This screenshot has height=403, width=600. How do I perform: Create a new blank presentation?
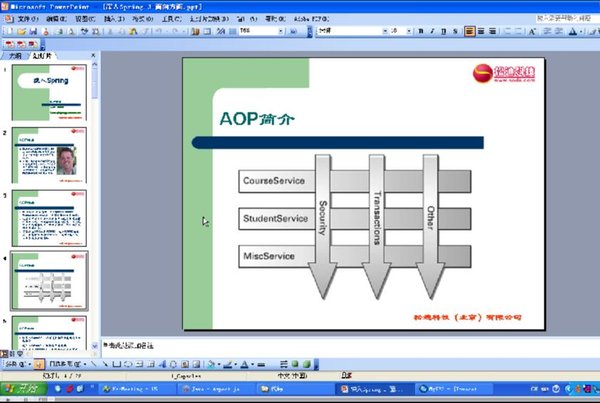click(x=10, y=31)
